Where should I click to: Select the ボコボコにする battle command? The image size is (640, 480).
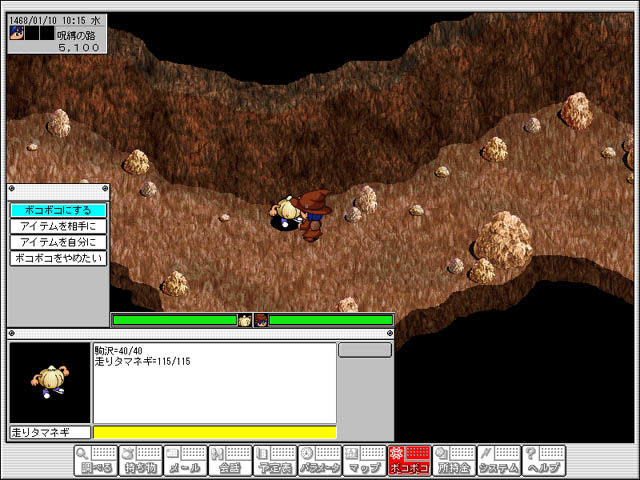[x=58, y=211]
